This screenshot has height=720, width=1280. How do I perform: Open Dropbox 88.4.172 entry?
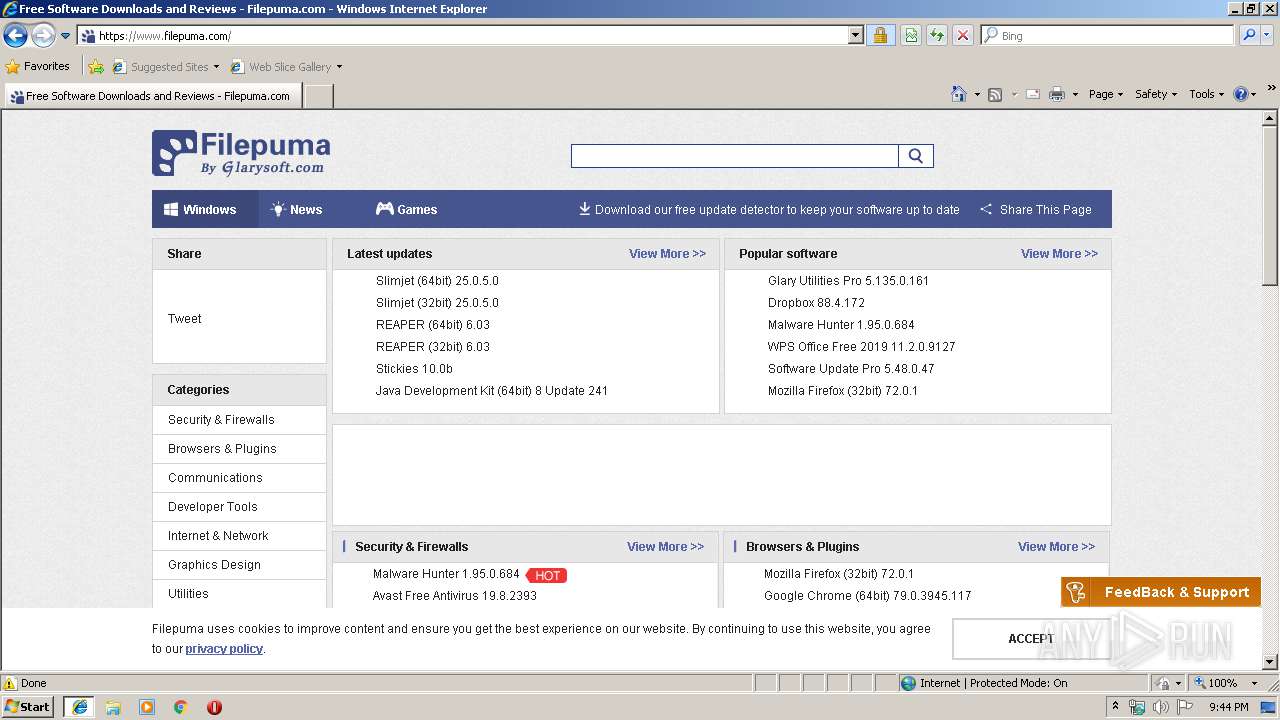pyautogui.click(x=816, y=303)
